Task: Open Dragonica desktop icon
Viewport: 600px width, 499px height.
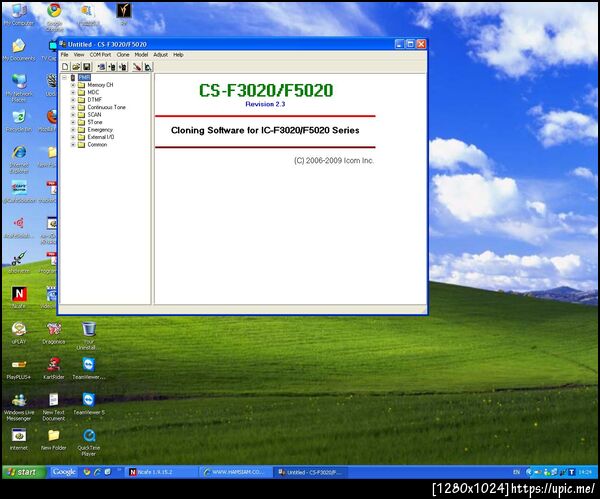Action: [54, 333]
